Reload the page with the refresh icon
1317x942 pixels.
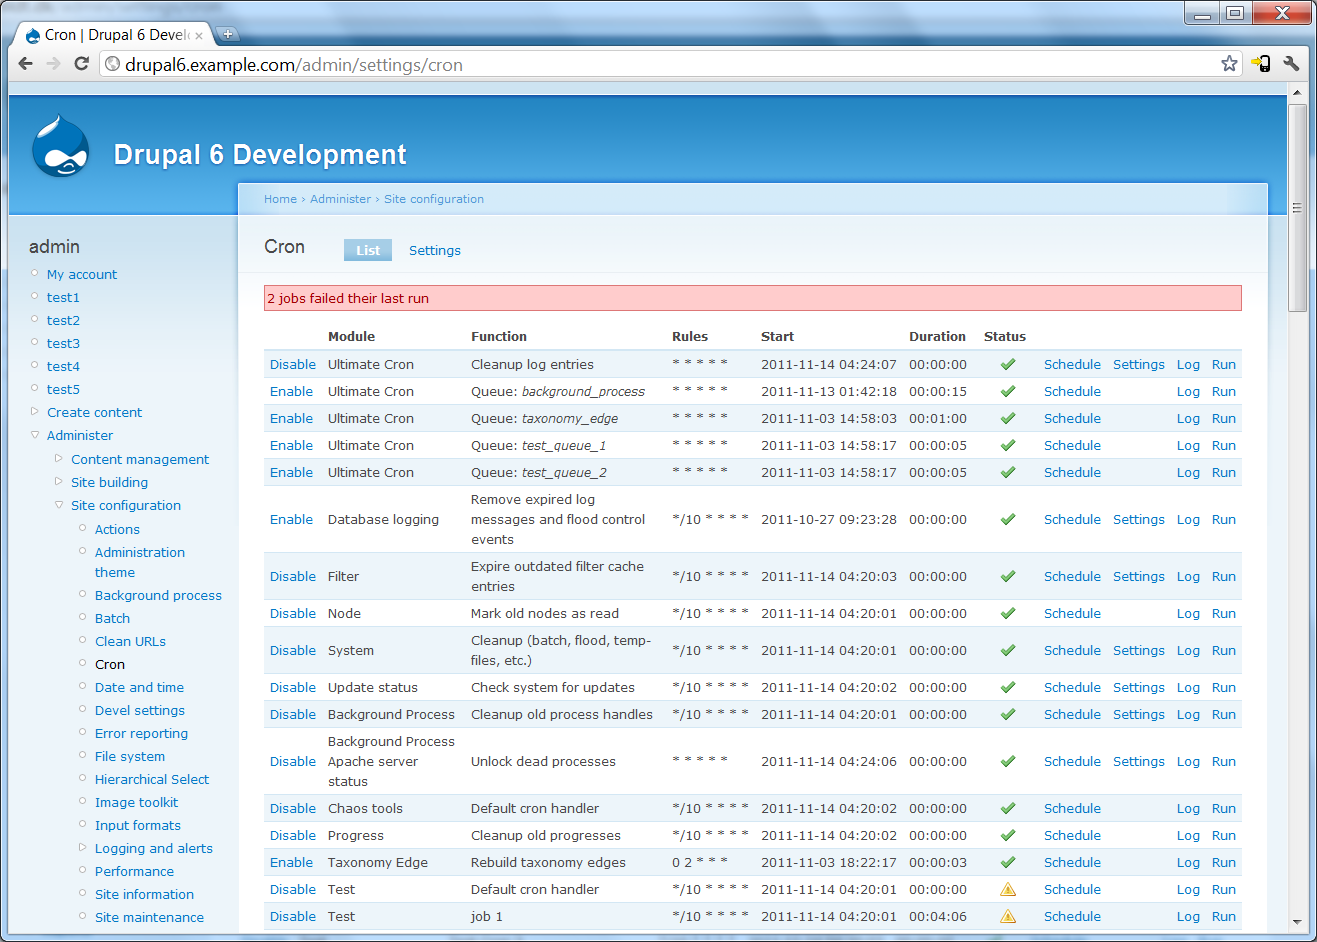tap(81, 64)
